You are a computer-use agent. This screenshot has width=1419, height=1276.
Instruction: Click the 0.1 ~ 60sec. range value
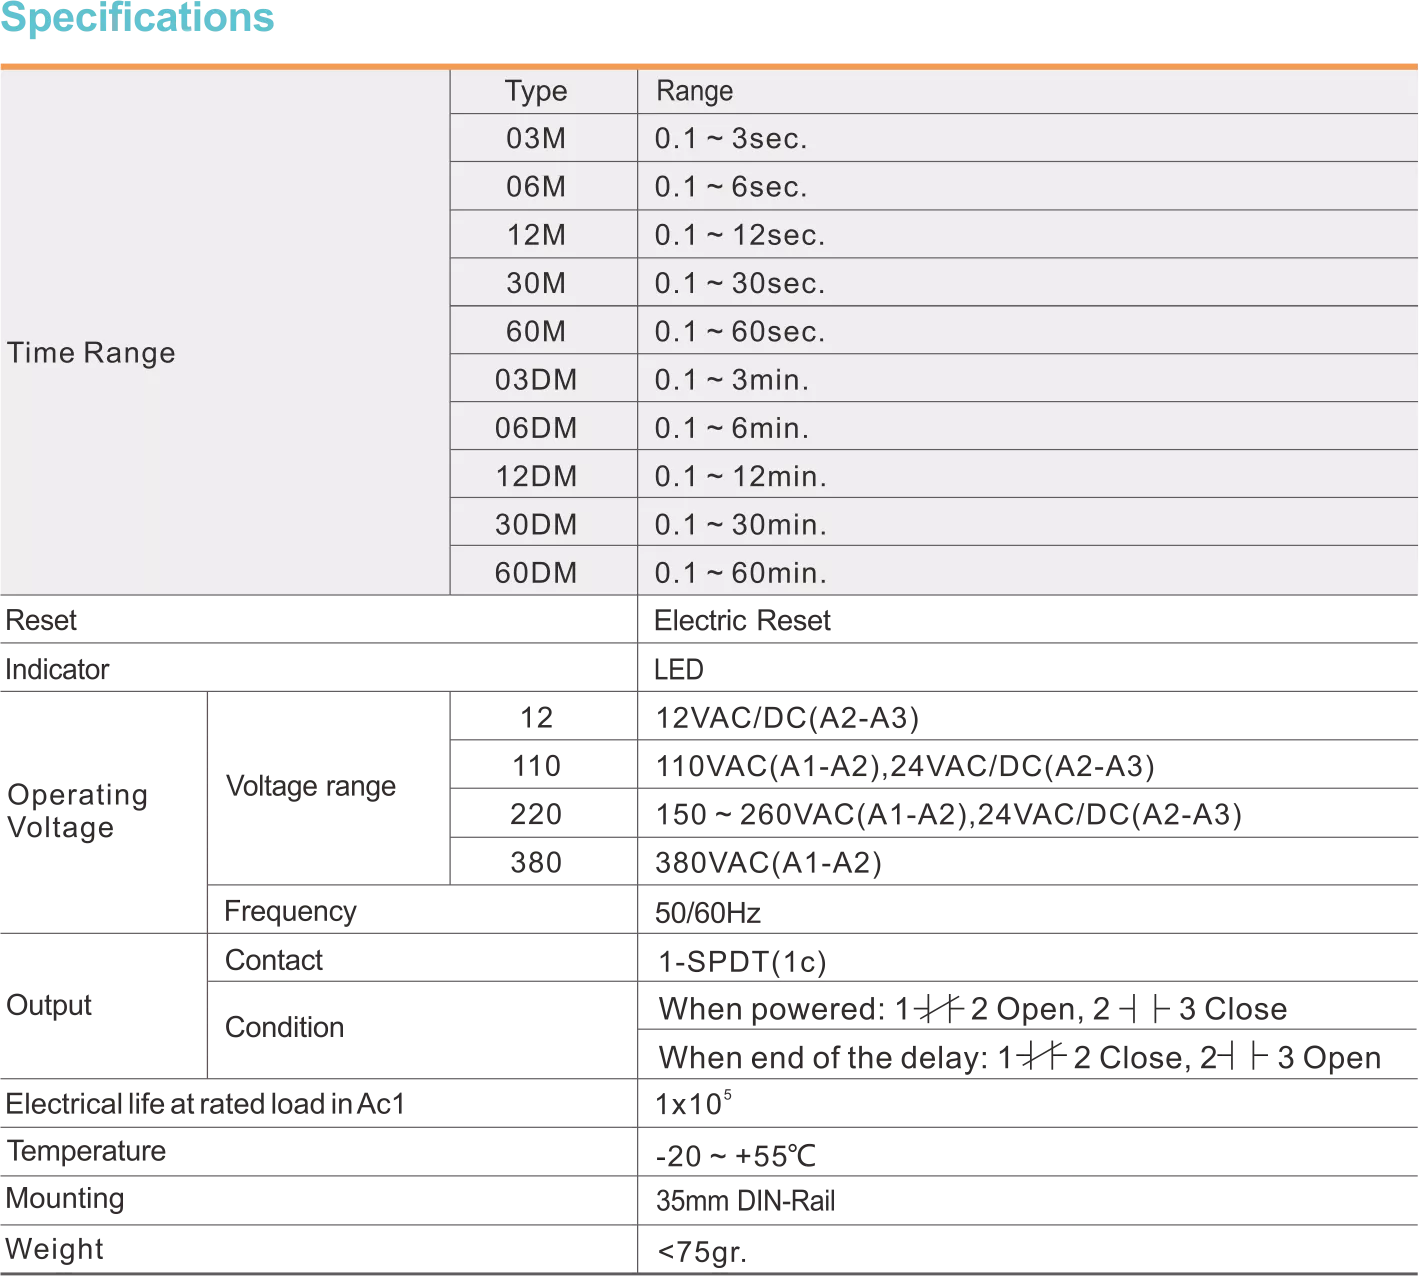coord(739,331)
